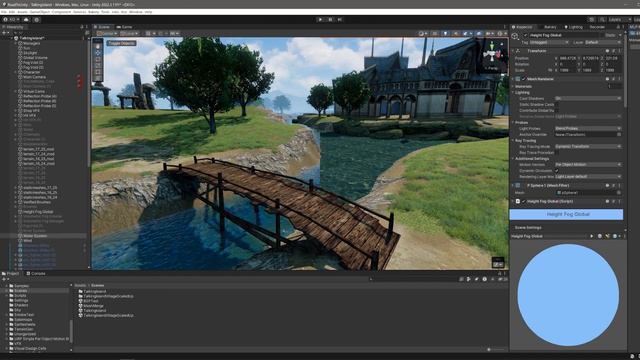Toggle the Height Fog Global active checkbox
The width and height of the screenshot is (640, 360).
[526, 36]
